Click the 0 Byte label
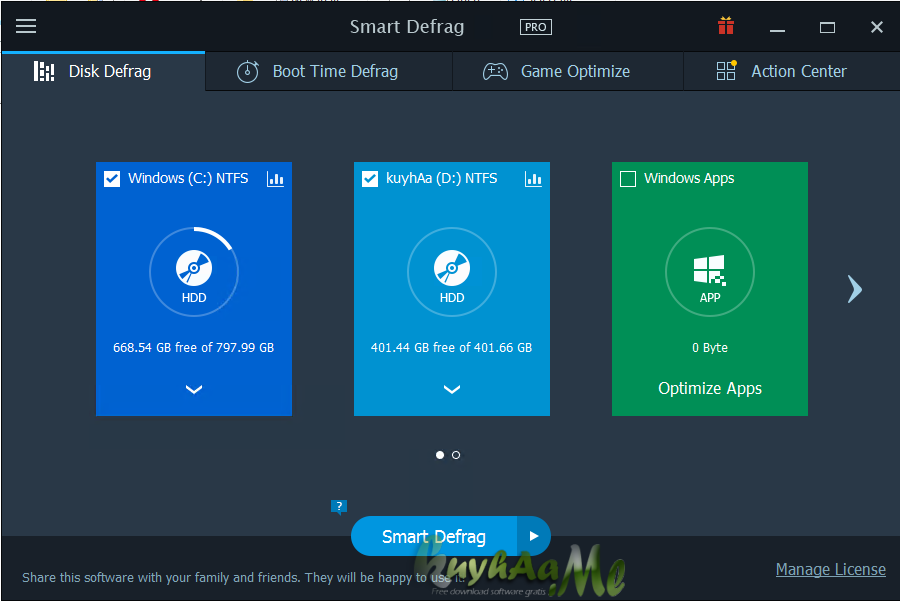 [x=710, y=347]
